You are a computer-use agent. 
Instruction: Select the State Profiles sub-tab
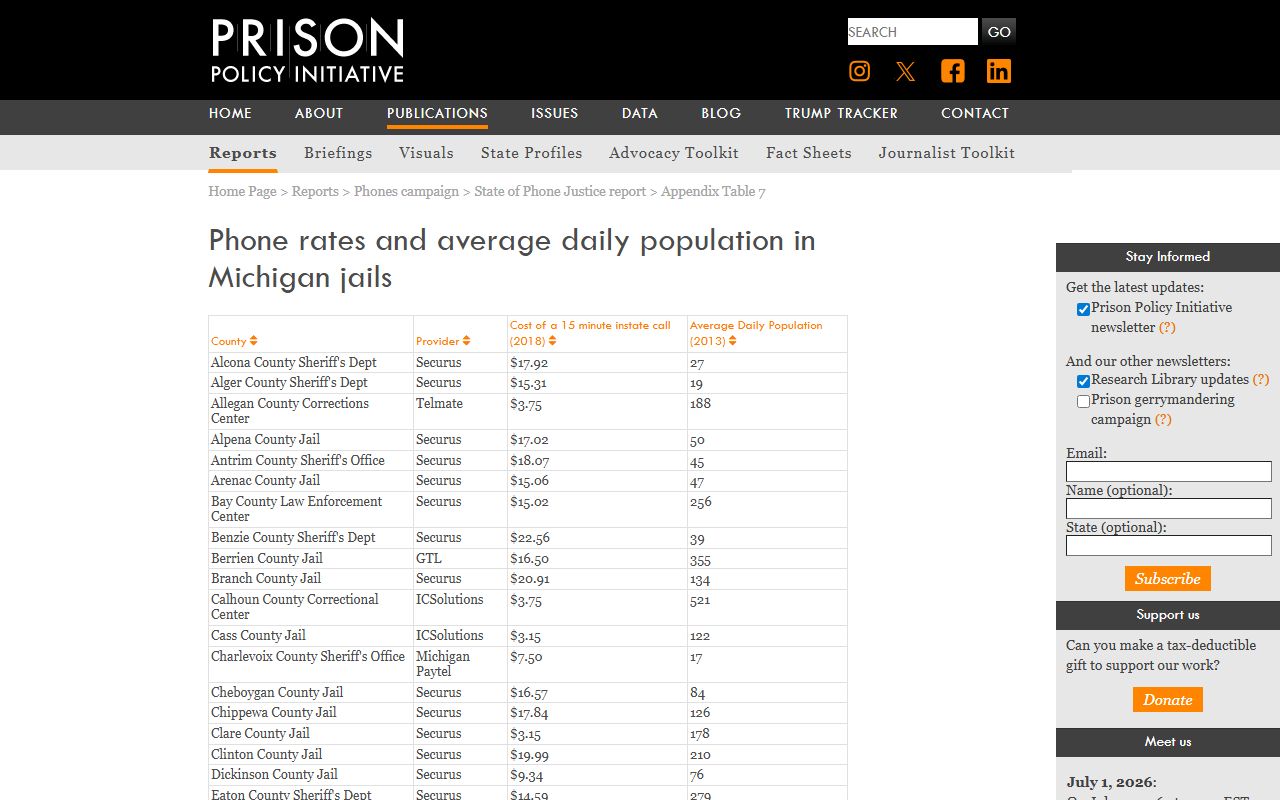(x=531, y=153)
